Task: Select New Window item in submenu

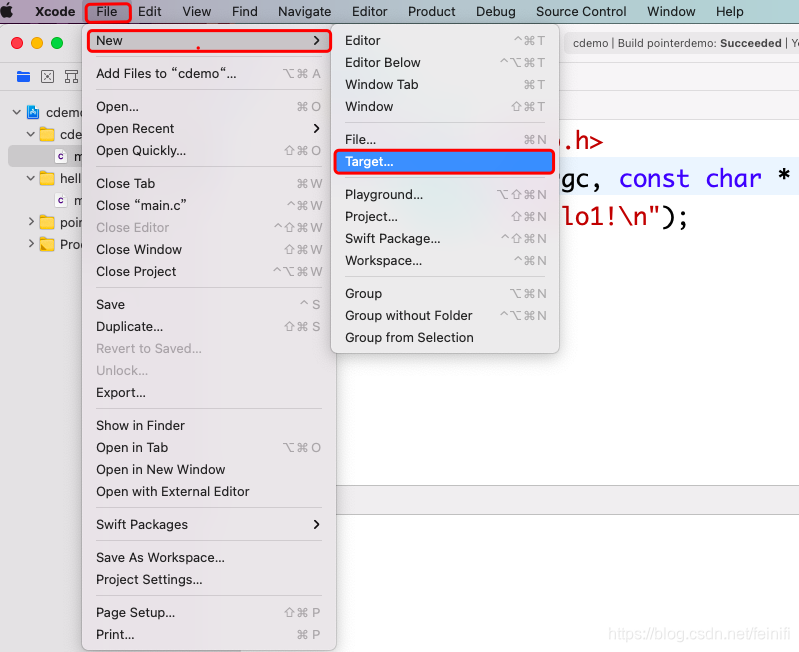Action: click(x=445, y=106)
